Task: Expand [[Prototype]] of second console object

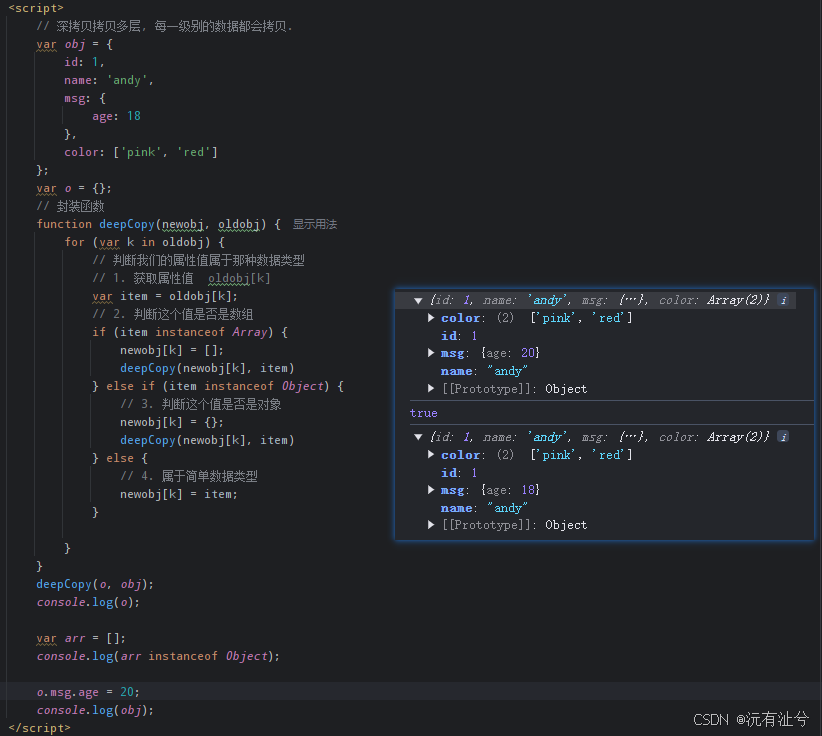Action: point(431,525)
